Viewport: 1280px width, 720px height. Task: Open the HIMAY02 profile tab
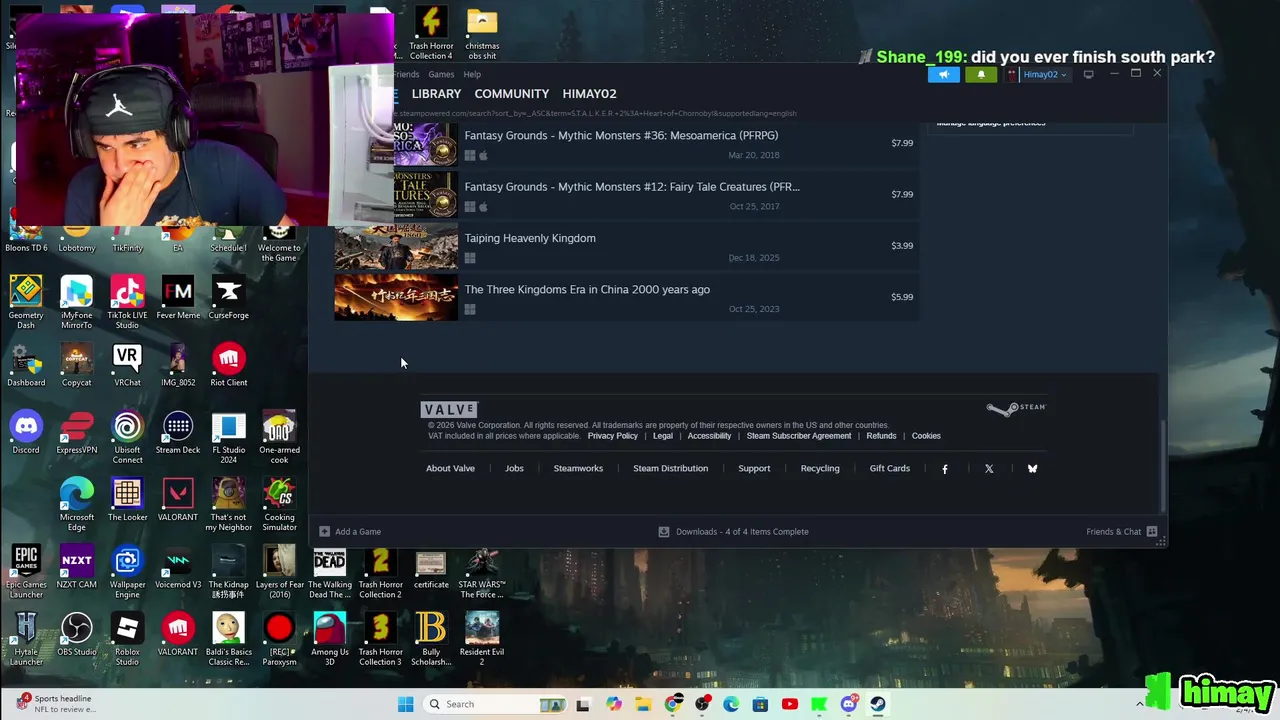(589, 94)
